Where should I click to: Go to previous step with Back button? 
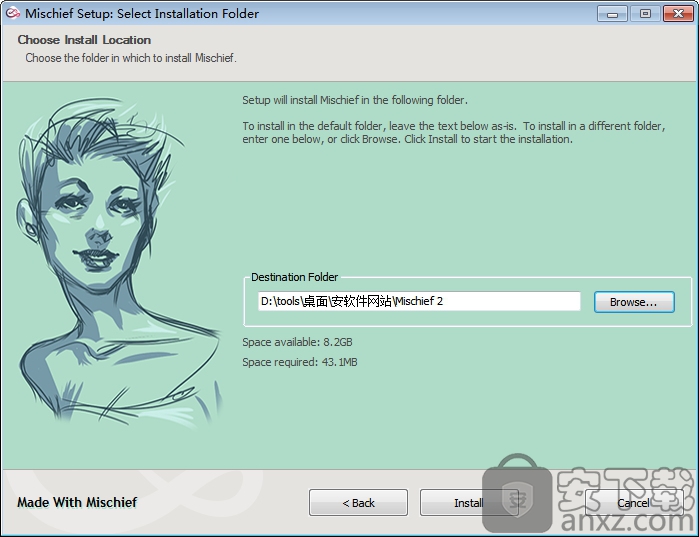tap(358, 502)
